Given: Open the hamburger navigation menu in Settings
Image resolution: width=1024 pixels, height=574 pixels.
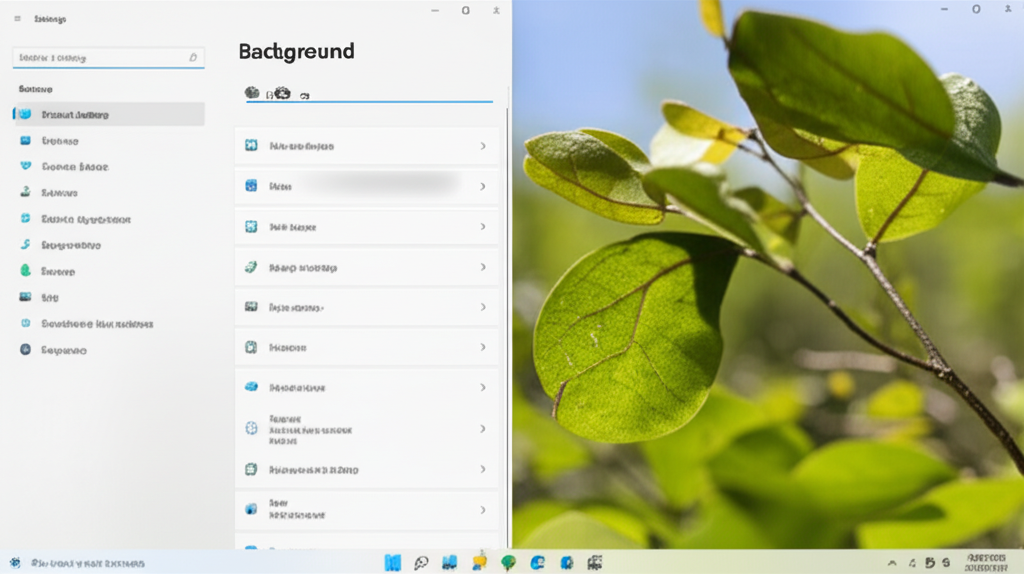Looking at the screenshot, I should (x=17, y=18).
